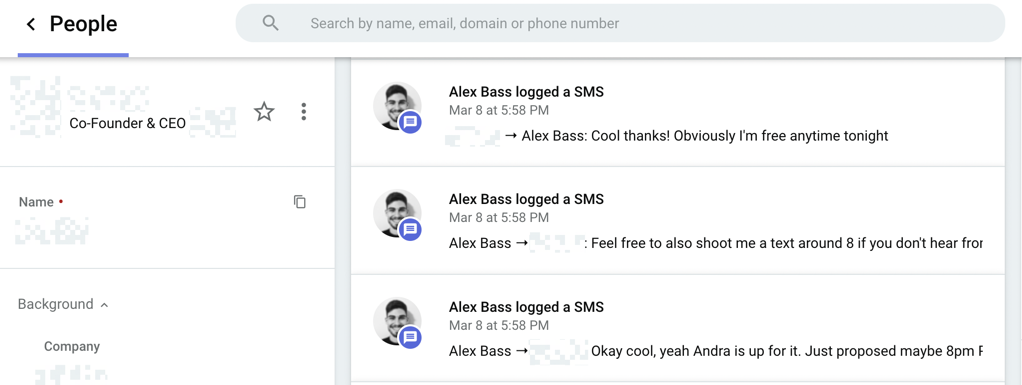Open the People tab heading

(x=83, y=24)
